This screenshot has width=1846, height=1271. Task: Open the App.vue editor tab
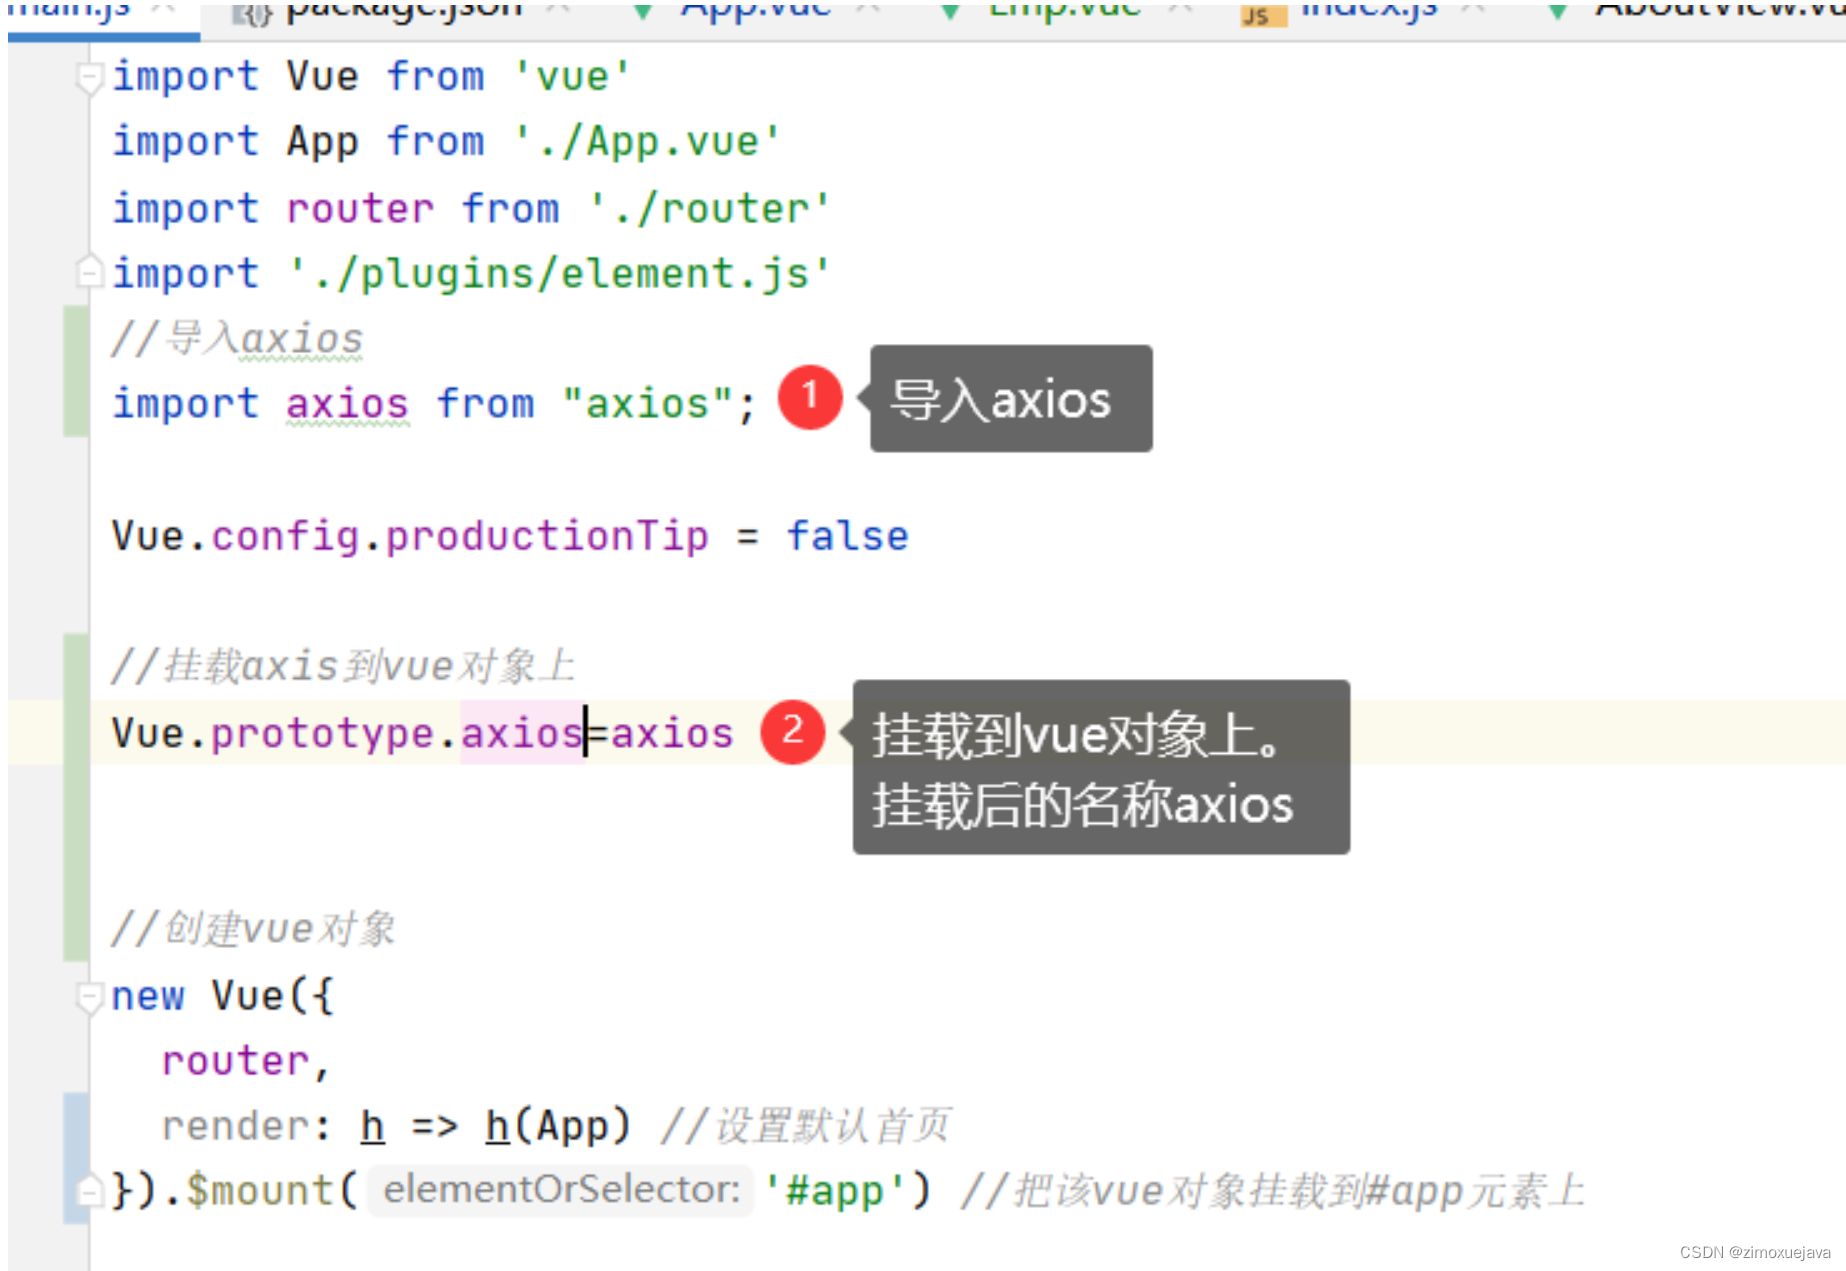pos(755,14)
